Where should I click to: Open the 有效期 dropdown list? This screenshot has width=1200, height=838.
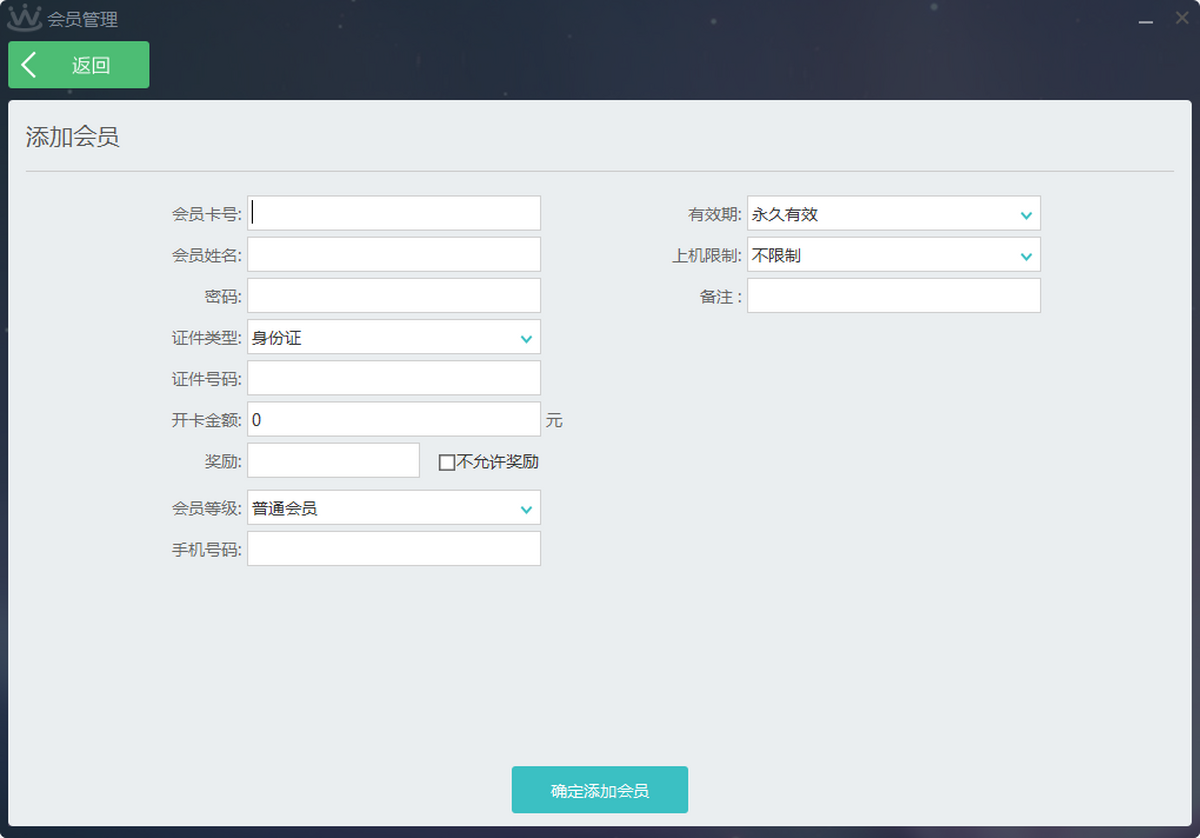pos(893,214)
